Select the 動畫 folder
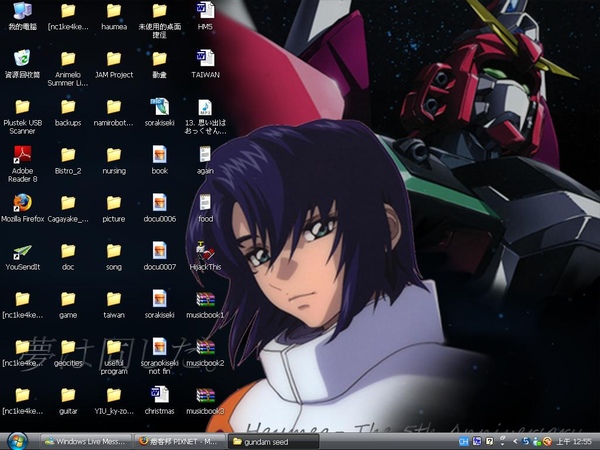Viewport: 600px width, 450px height. 160,64
